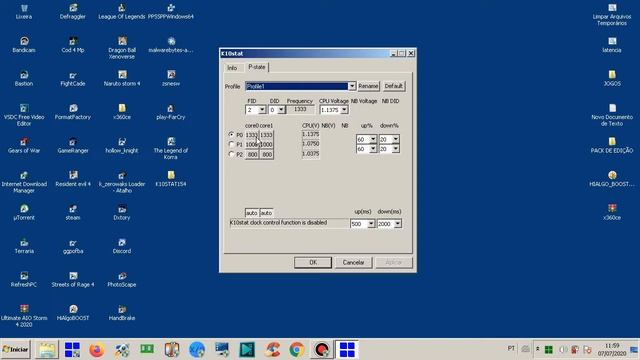Switch to the Info tab
This screenshot has height=360, width=640.
pyautogui.click(x=232, y=68)
